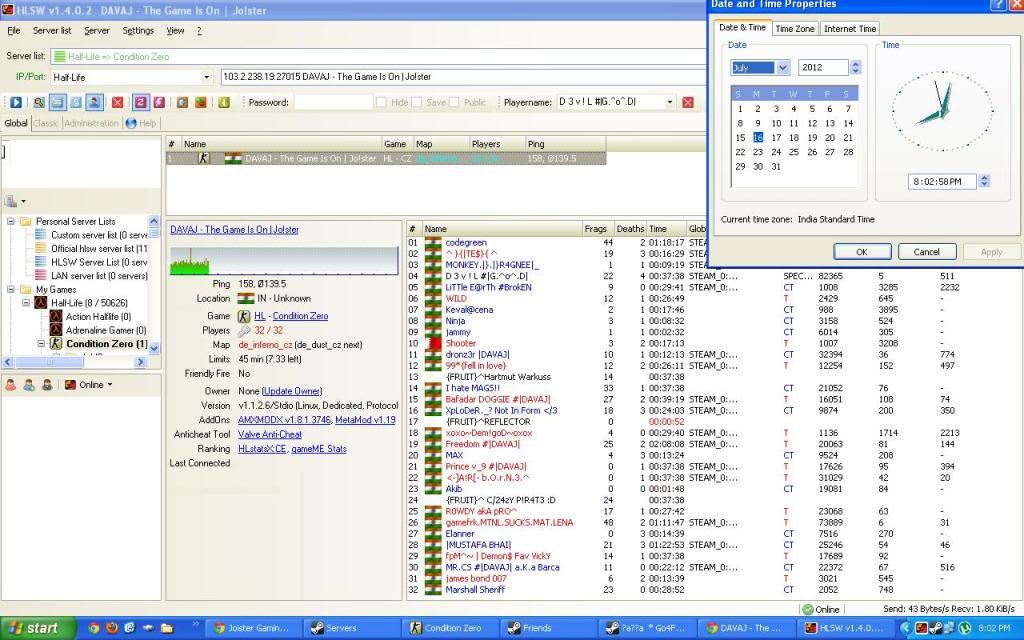Open the HLstatsX:CE ranking link

click(262, 449)
